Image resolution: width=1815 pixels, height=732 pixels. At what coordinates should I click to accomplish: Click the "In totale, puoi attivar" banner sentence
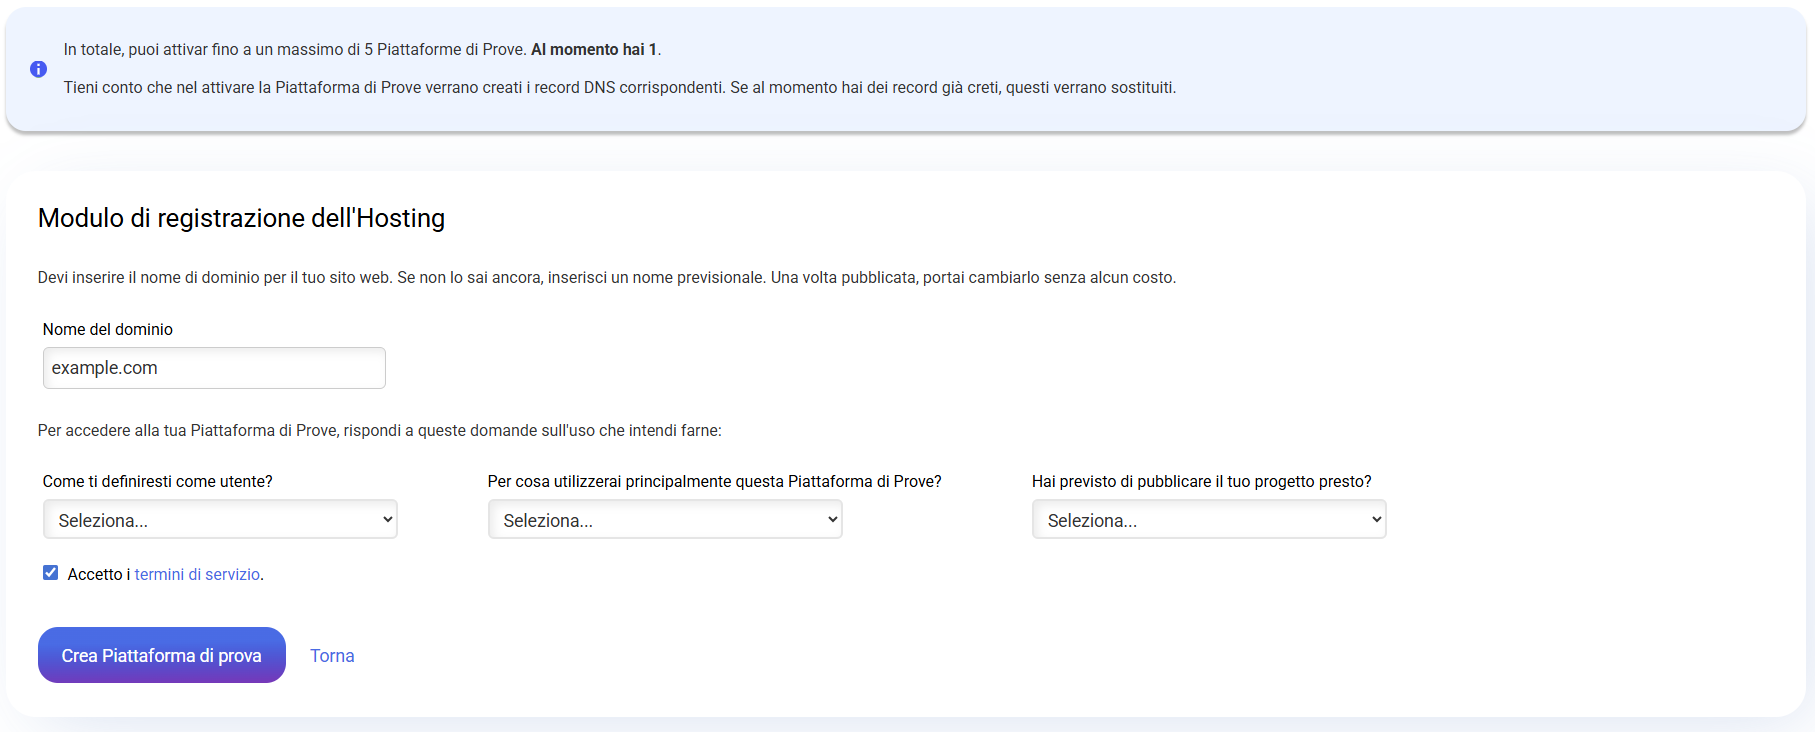coord(295,49)
